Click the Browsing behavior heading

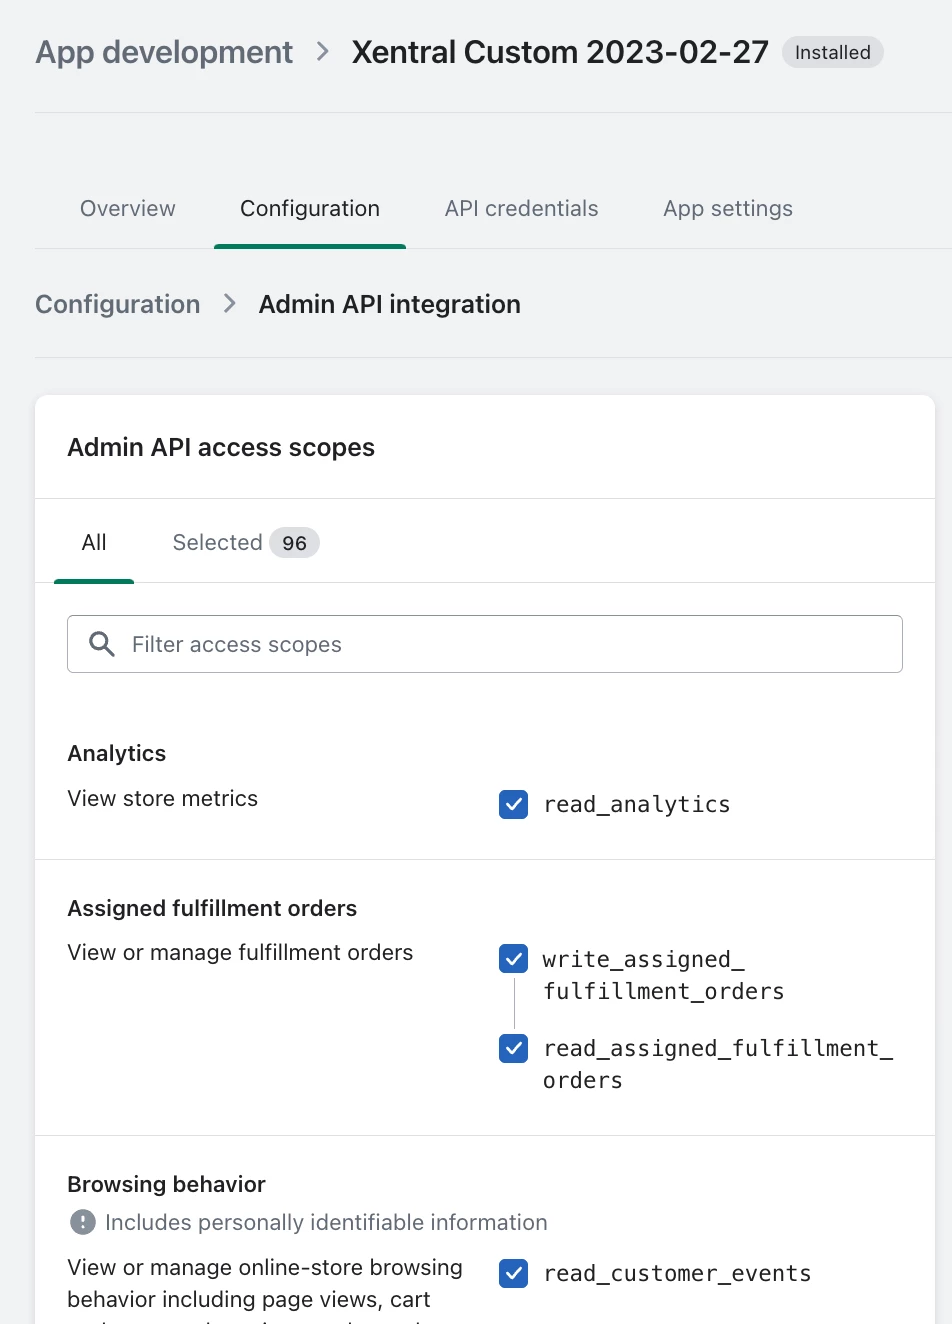[166, 1184]
